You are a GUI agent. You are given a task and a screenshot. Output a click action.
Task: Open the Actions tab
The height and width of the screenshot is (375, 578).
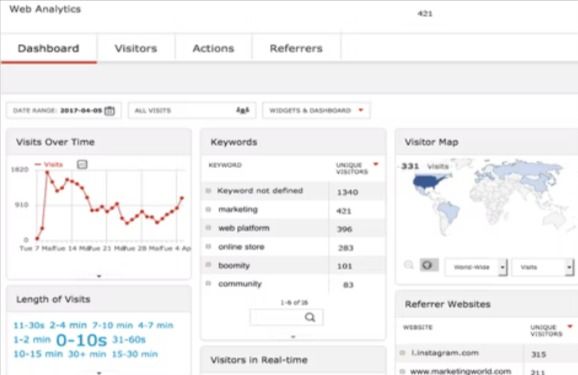click(213, 48)
